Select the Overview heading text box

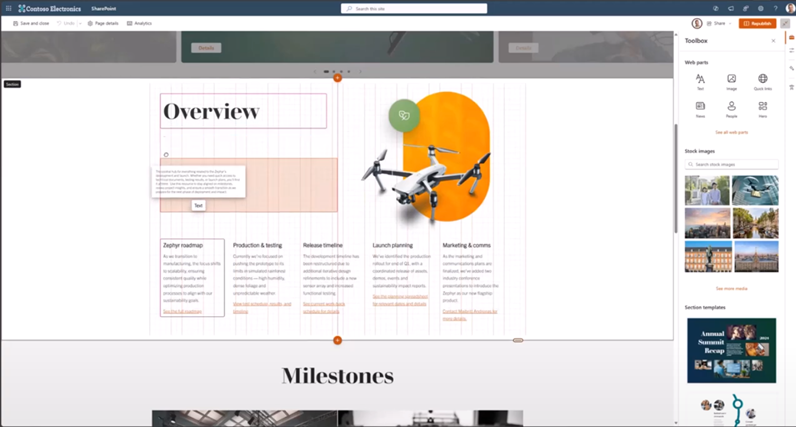(243, 111)
